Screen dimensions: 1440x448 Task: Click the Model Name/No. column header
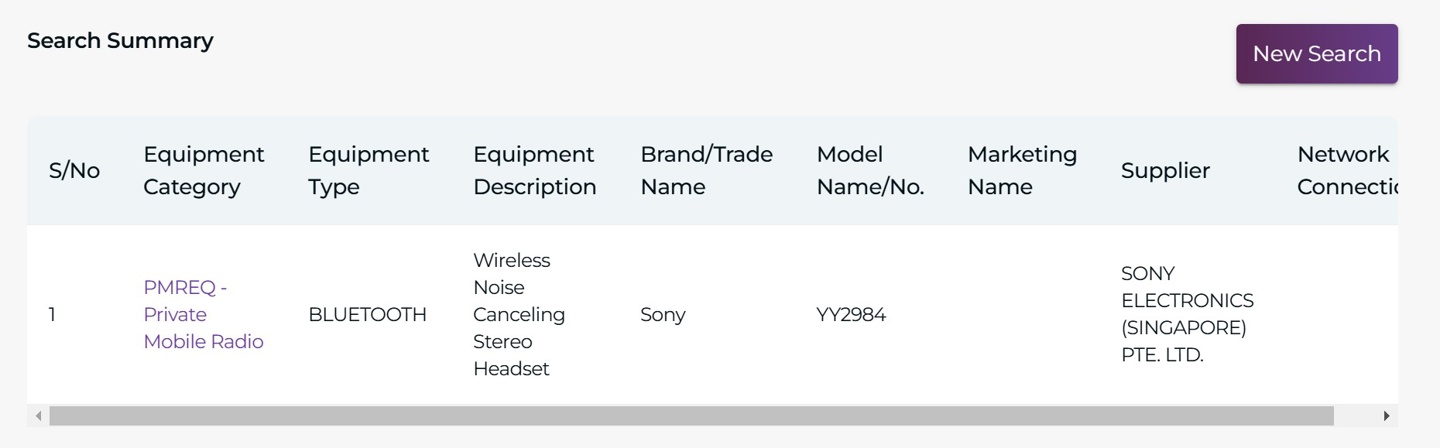point(870,171)
